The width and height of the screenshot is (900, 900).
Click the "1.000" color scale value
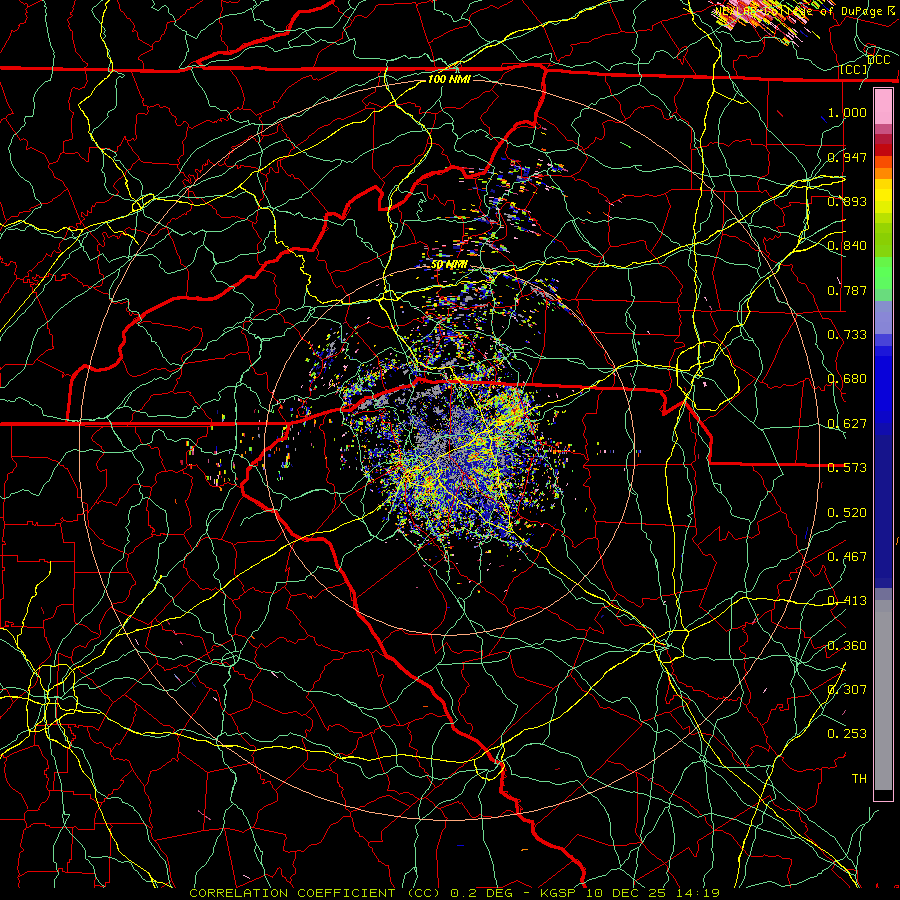point(847,112)
